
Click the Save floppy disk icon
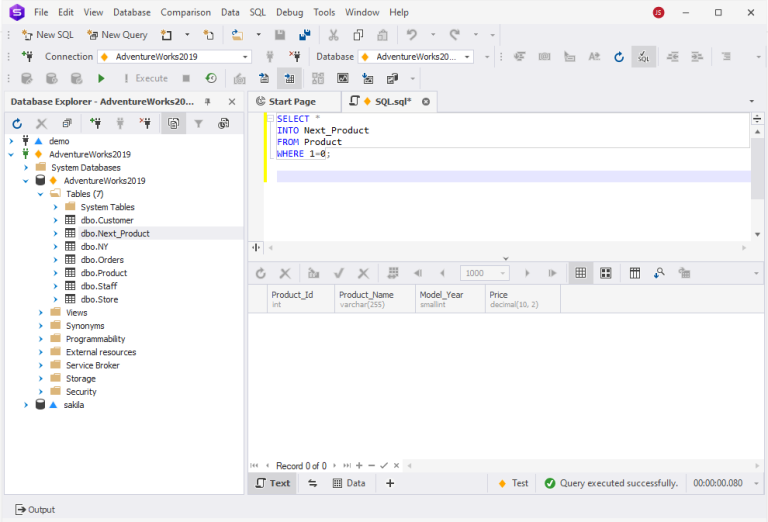(x=280, y=35)
